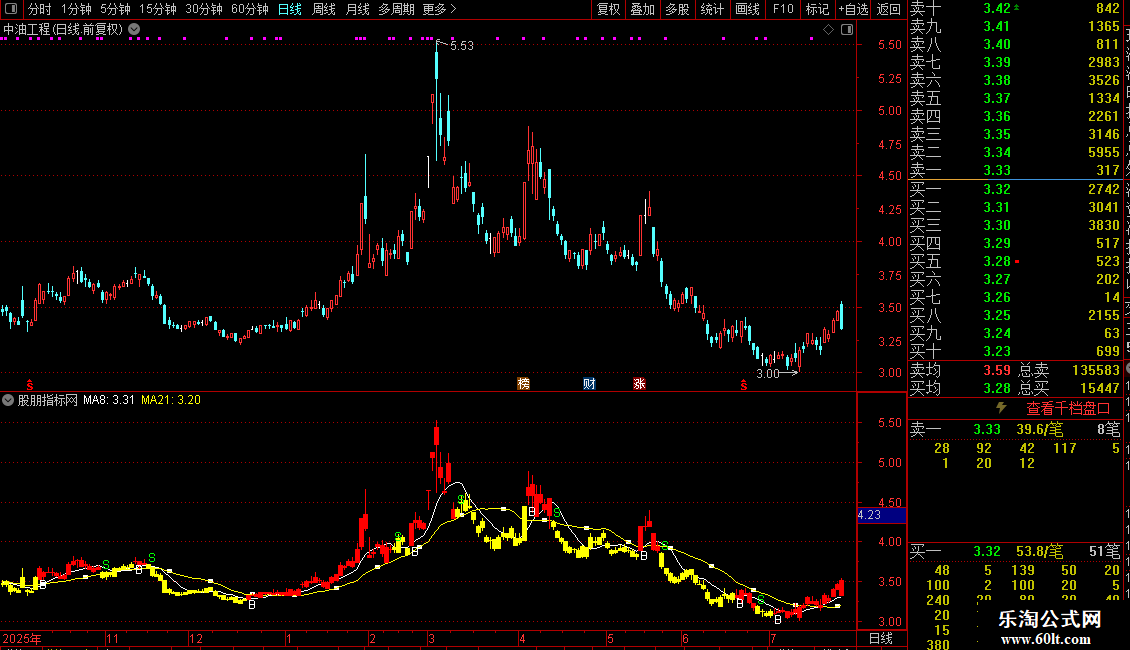Click the 5.53 high price label

[462, 45]
